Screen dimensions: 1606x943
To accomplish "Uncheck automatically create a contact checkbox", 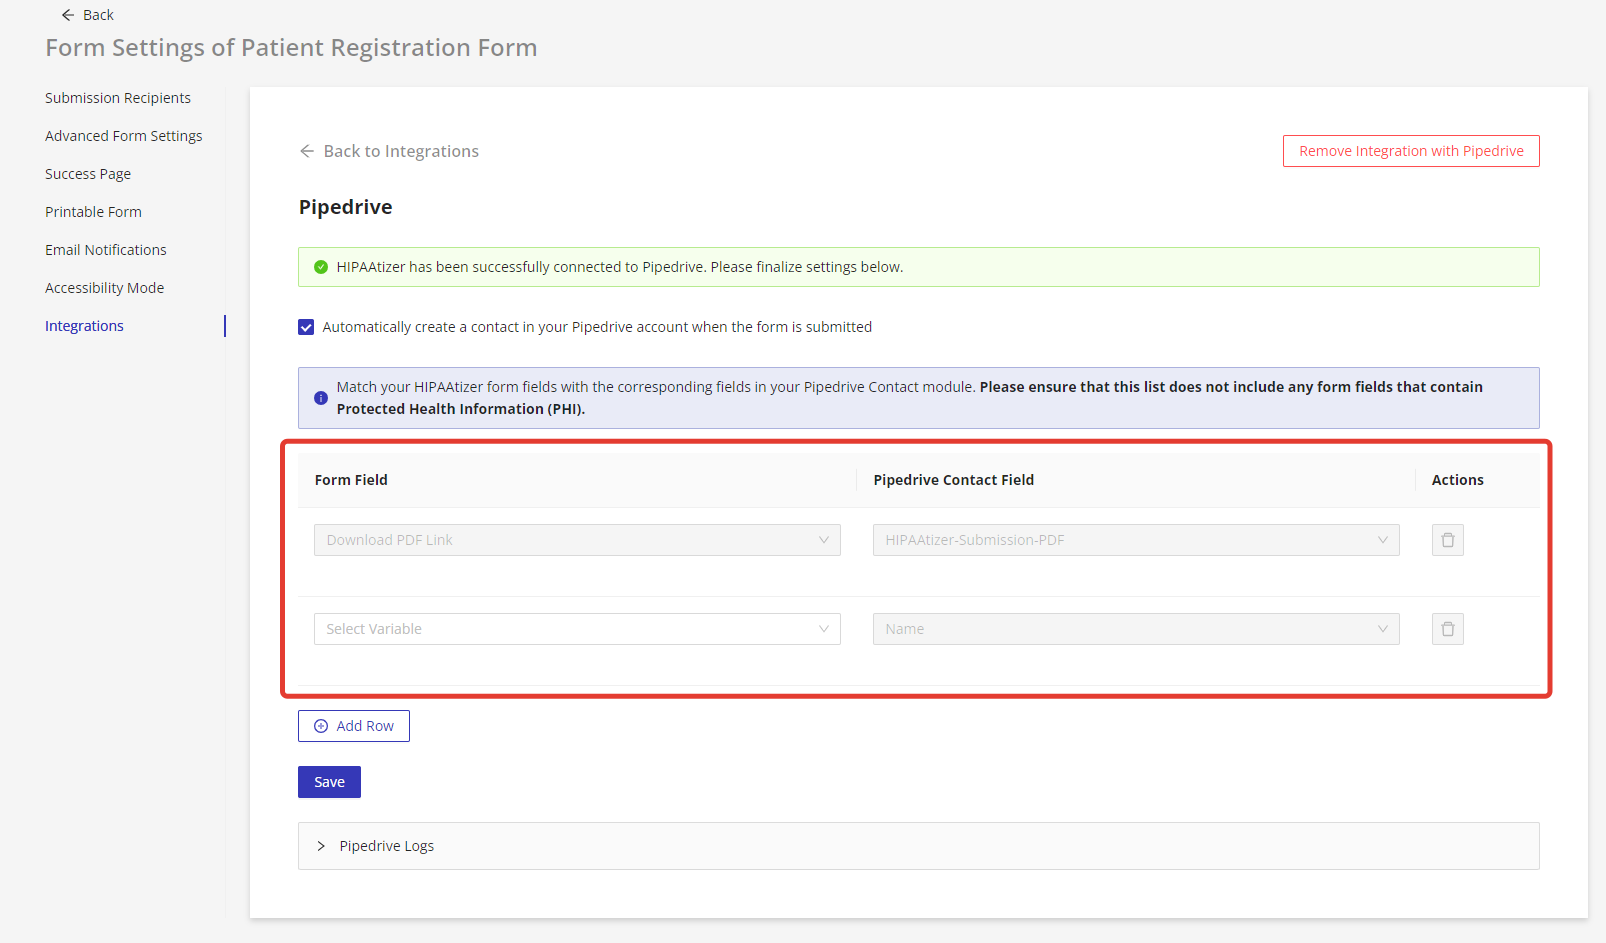I will [x=306, y=327].
